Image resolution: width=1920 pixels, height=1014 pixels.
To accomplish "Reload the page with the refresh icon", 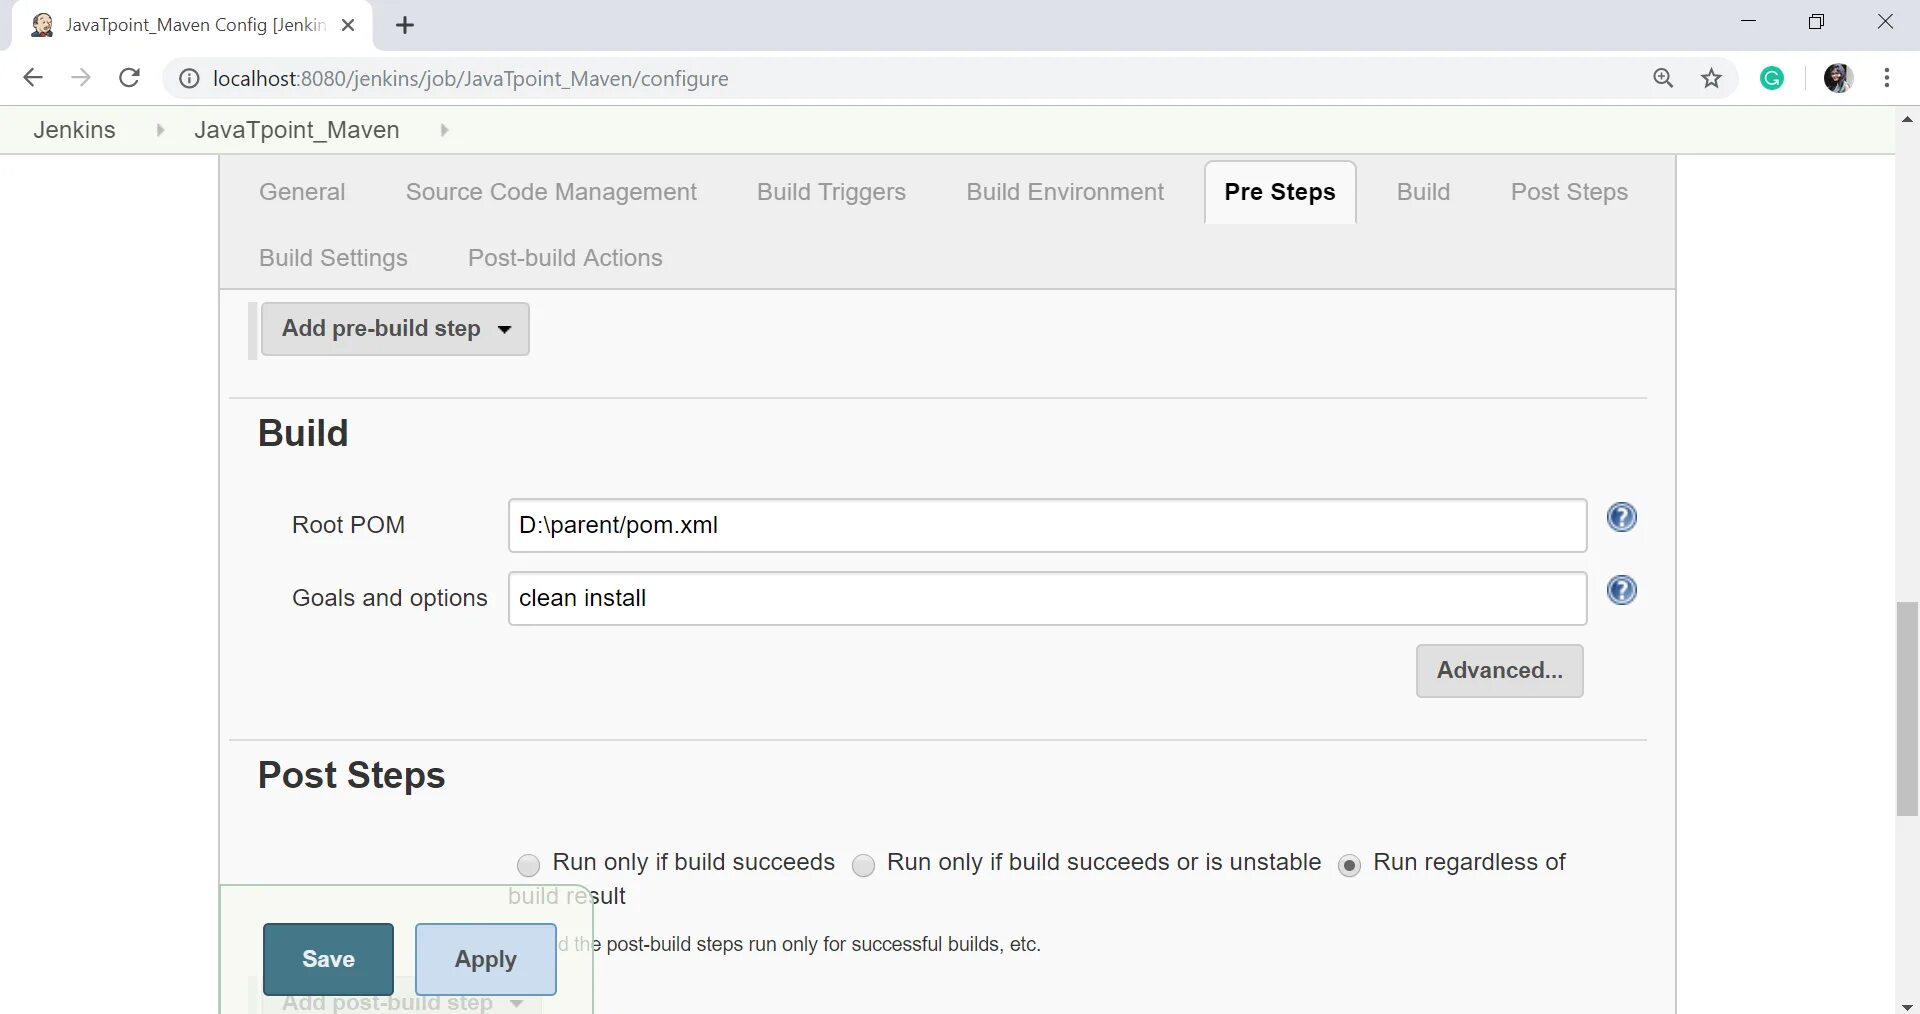I will click(x=129, y=78).
